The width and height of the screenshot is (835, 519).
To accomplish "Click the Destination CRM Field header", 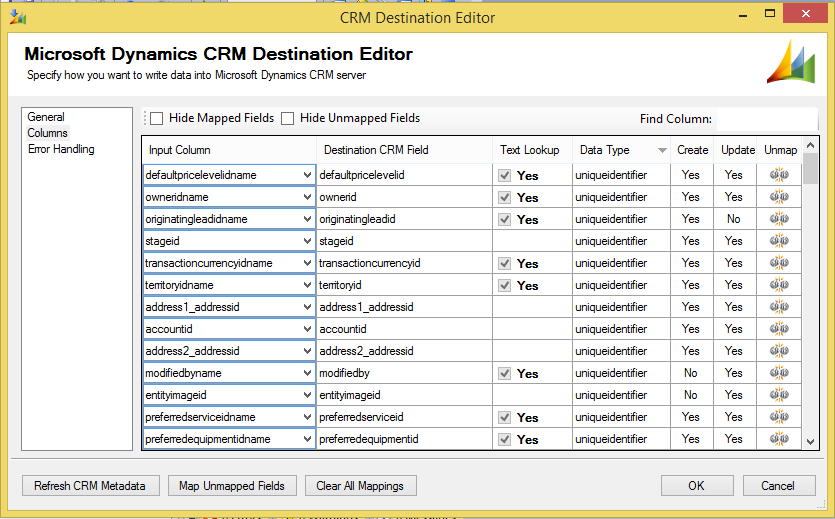I will [405, 150].
